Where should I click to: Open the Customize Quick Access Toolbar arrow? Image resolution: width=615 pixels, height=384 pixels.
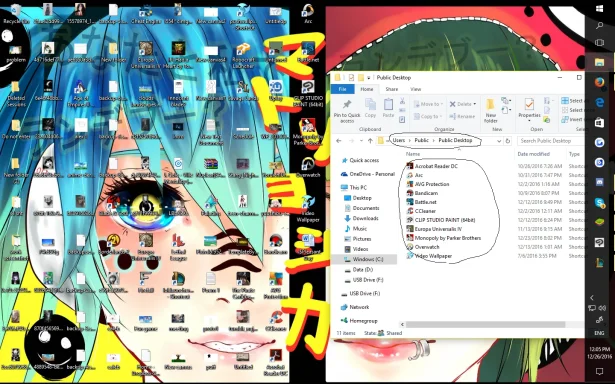tap(369, 78)
